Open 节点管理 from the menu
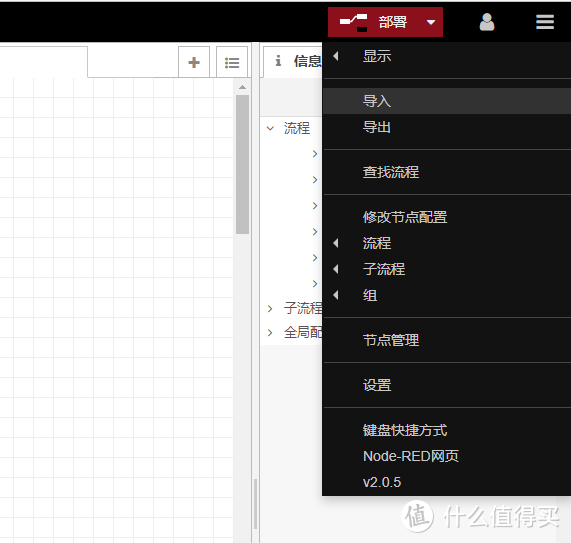This screenshot has height=543, width=571. click(447, 340)
